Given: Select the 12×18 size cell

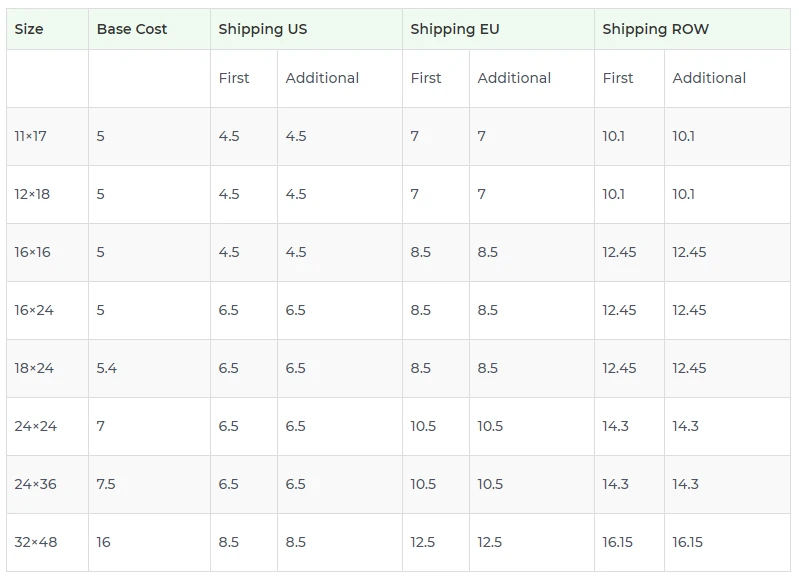Looking at the screenshot, I should [32, 194].
